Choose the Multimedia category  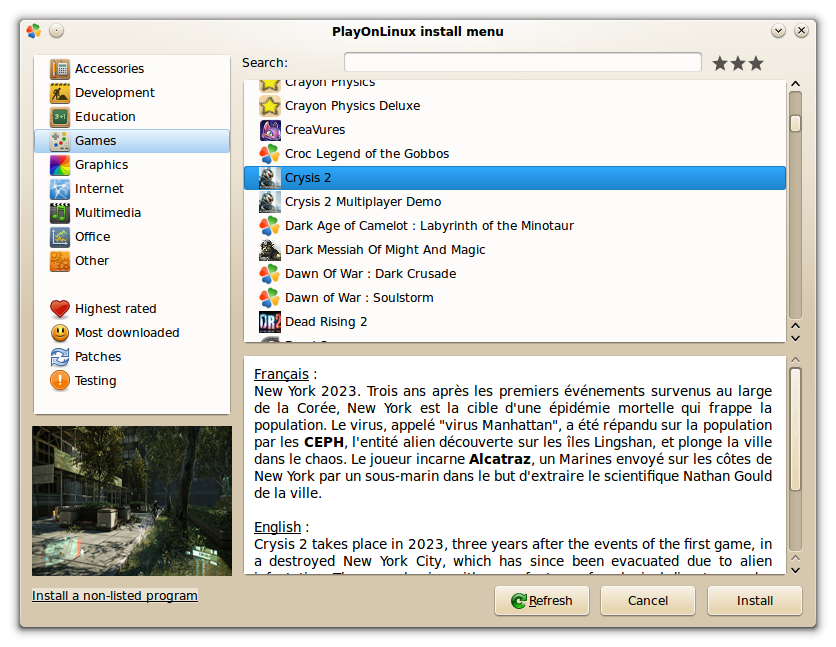[132, 213]
